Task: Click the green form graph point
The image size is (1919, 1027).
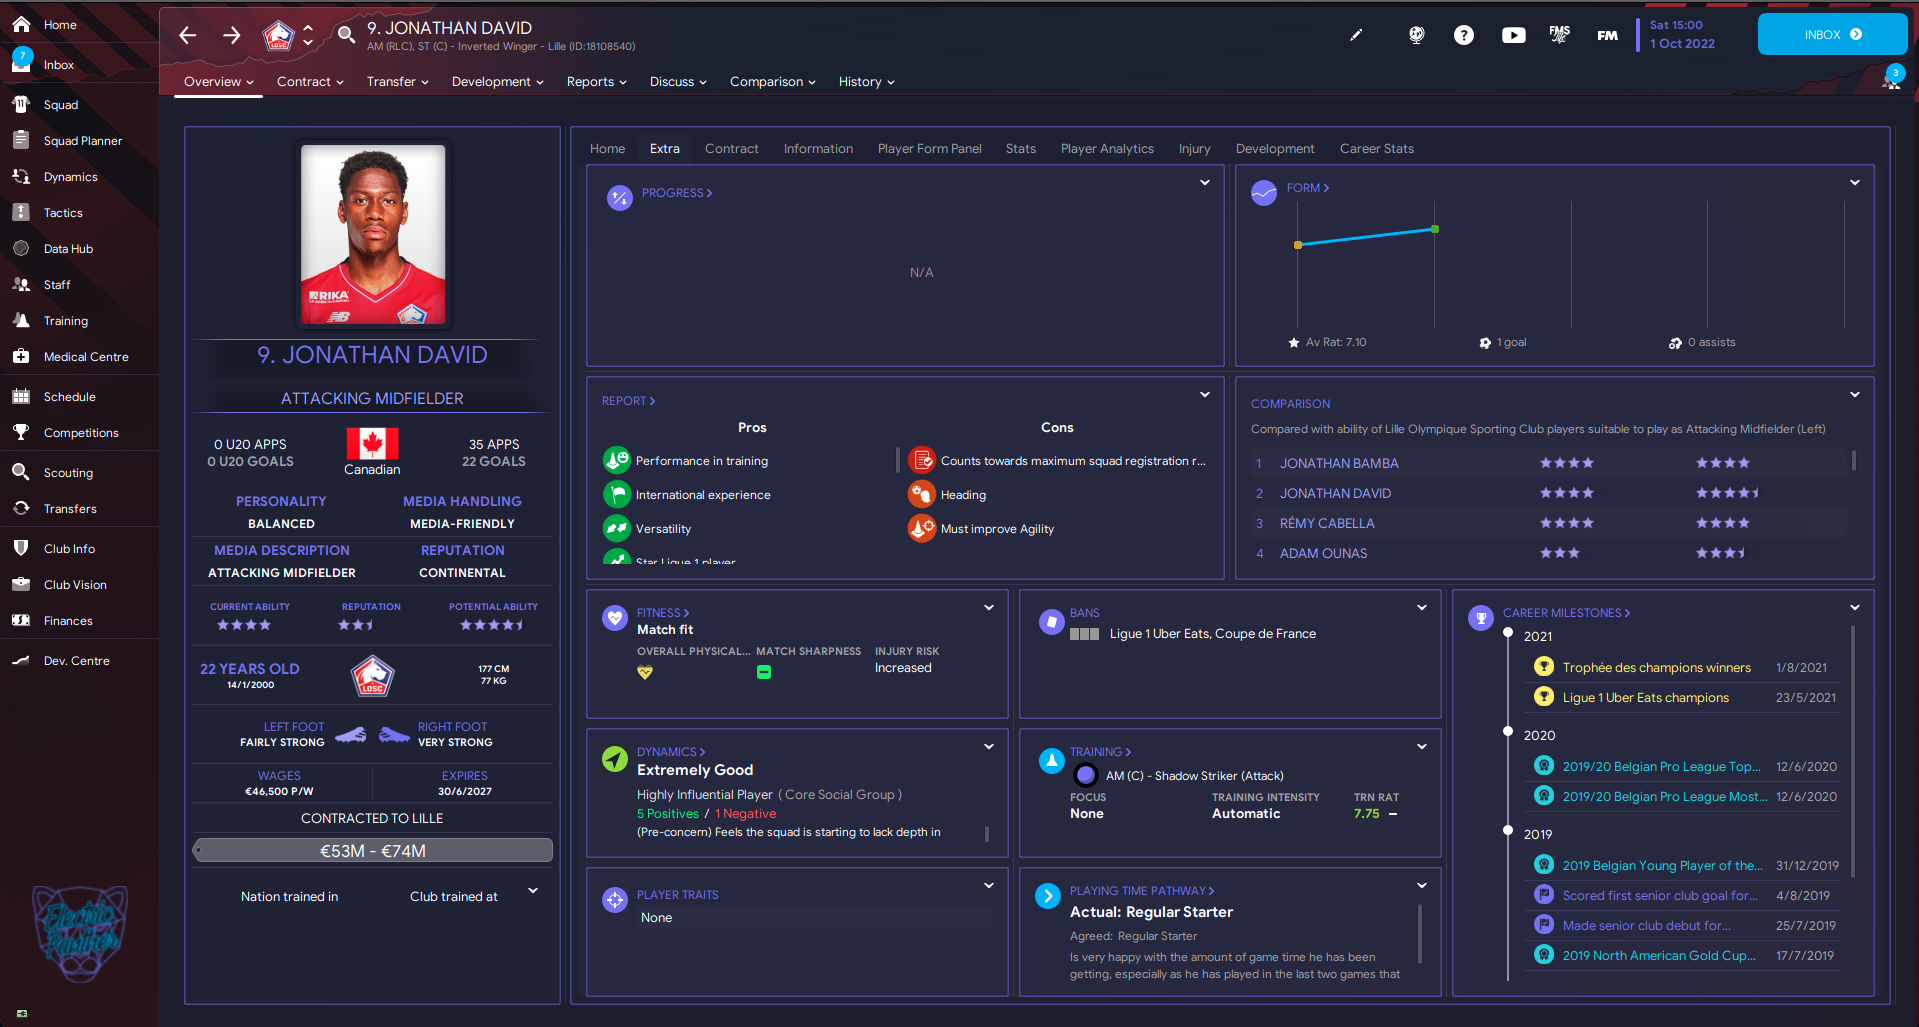Action: pyautogui.click(x=1435, y=229)
